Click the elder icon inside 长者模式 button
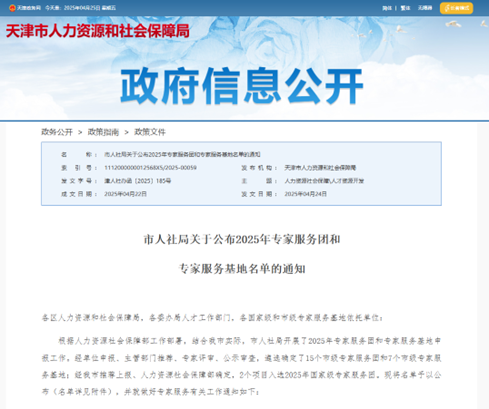The width and height of the screenshot is (489, 409). point(447,8)
